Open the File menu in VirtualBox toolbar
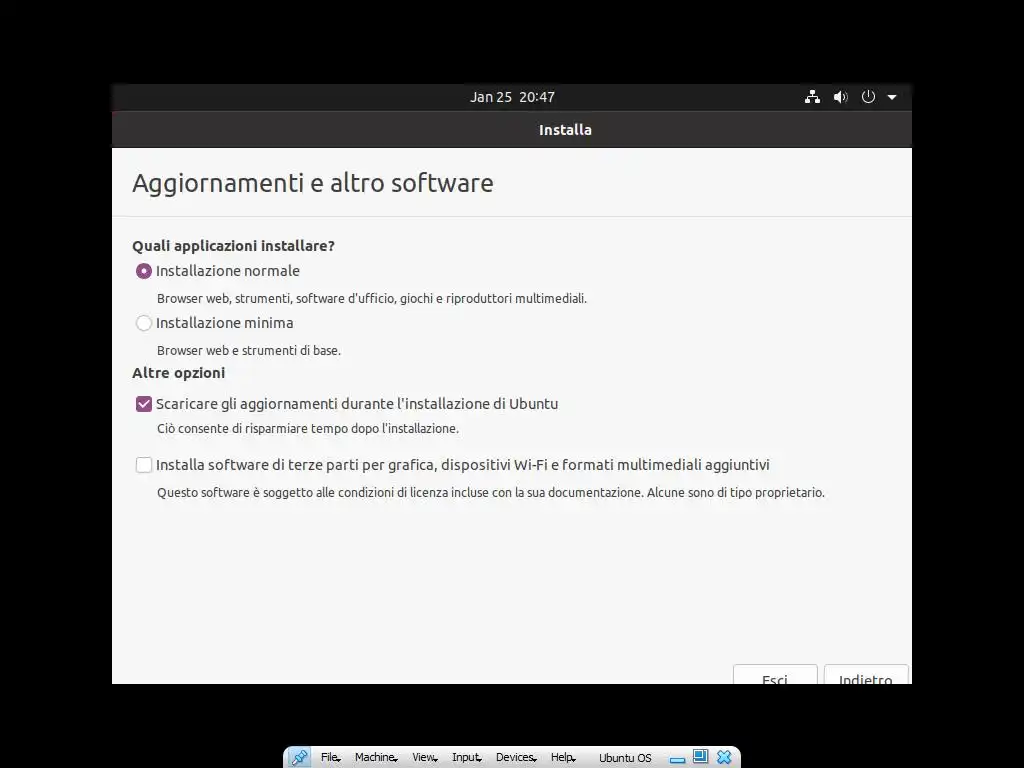This screenshot has height=768, width=1024. [x=330, y=758]
